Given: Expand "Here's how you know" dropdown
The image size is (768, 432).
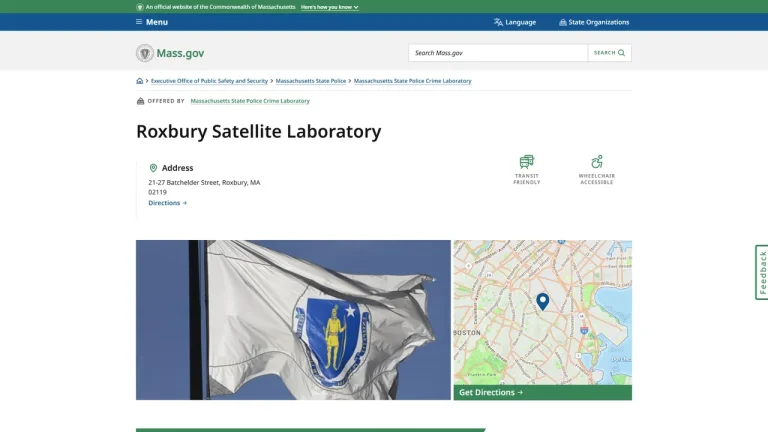Looking at the screenshot, I should (x=330, y=7).
